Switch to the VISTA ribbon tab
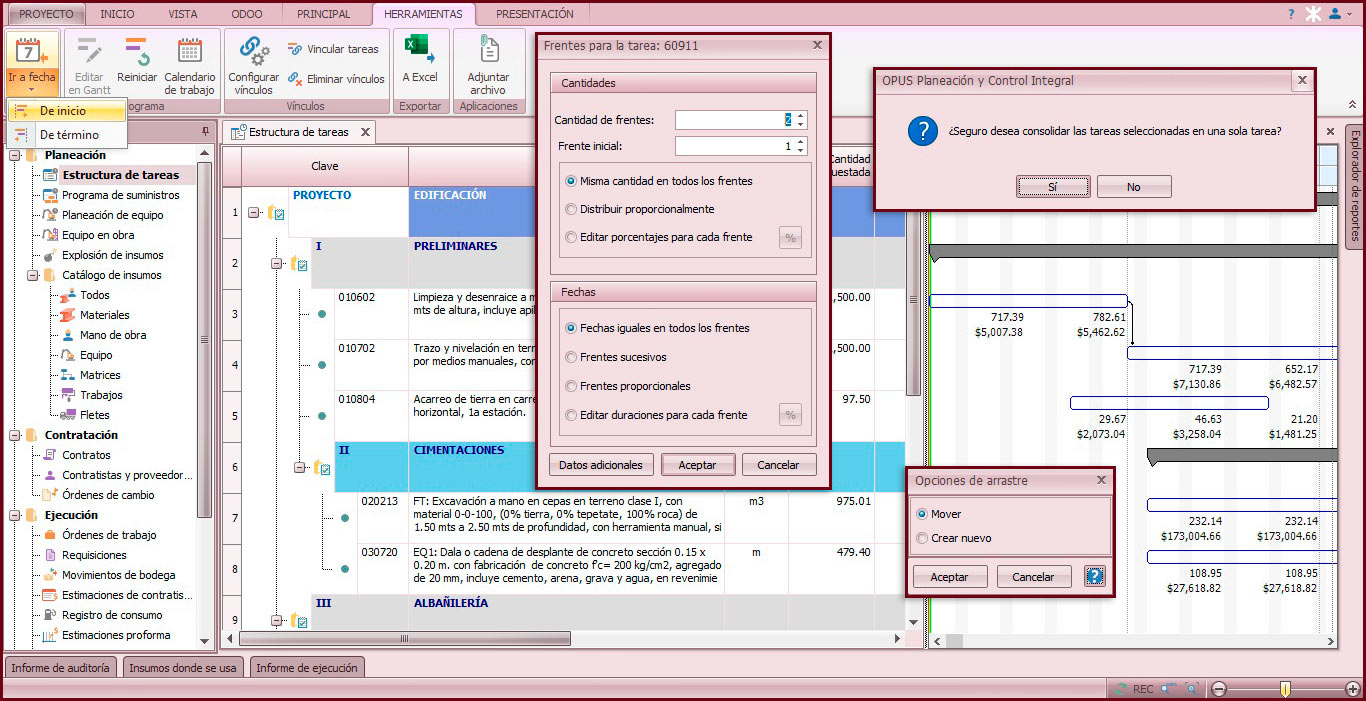Viewport: 1366px width, 701px height. coord(183,14)
